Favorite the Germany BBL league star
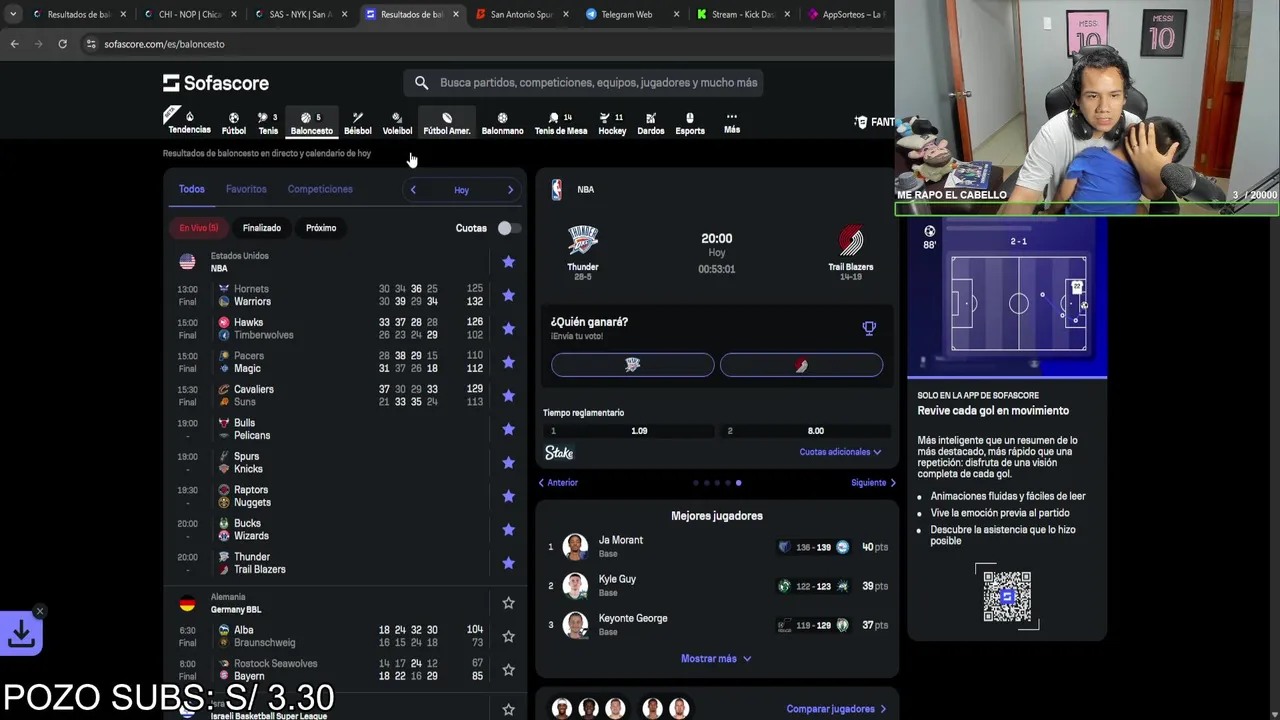The height and width of the screenshot is (720, 1280). point(508,603)
